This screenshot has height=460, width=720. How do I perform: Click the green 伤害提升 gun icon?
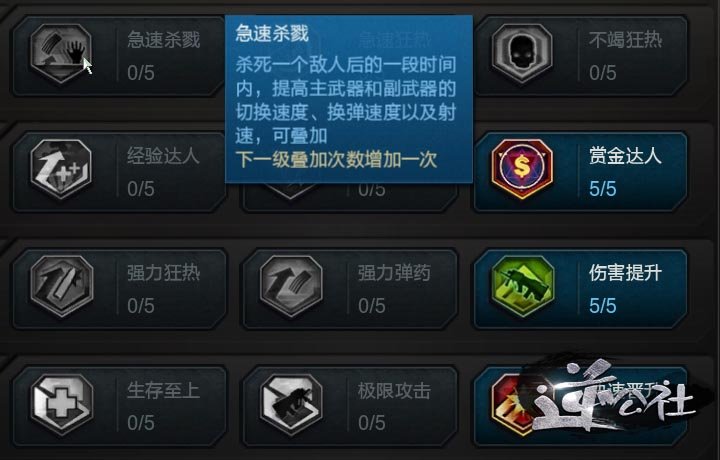tap(522, 286)
